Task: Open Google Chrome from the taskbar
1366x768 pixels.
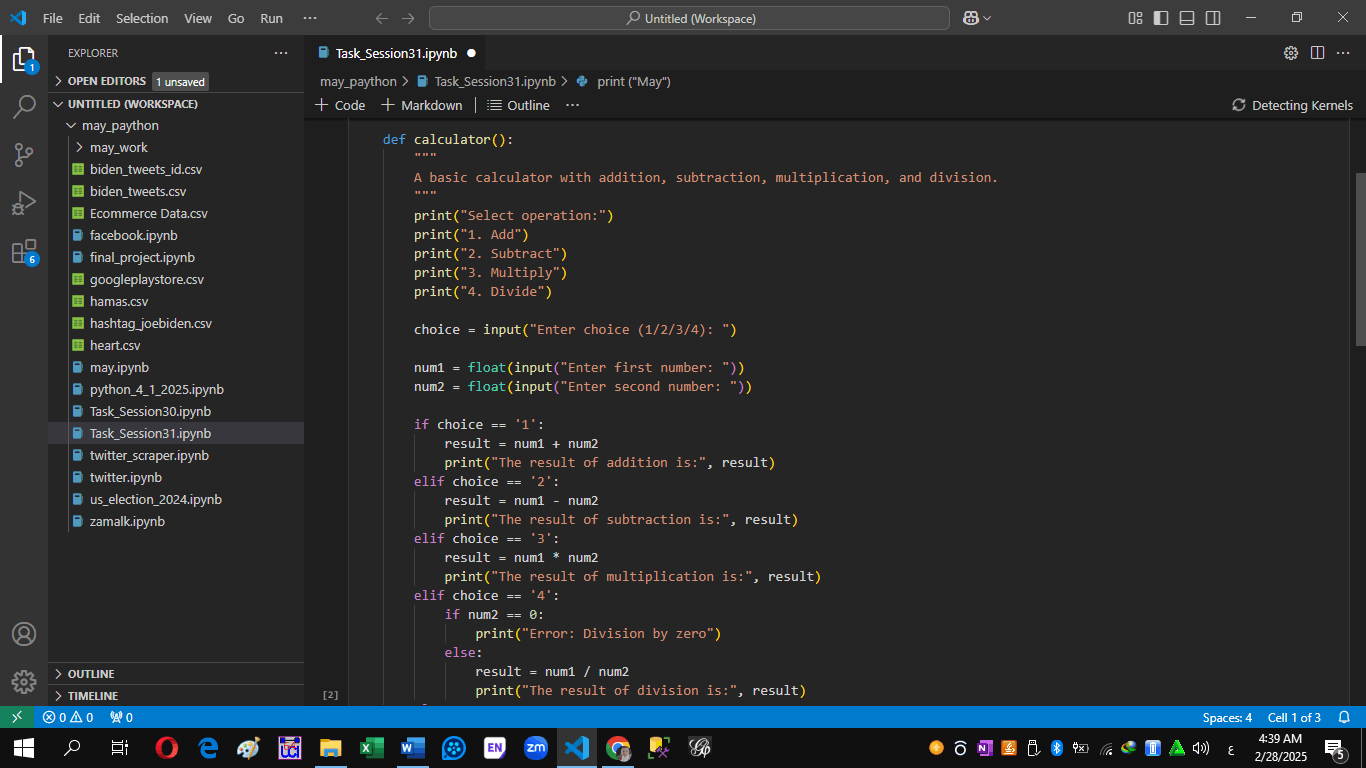Action: [x=617, y=747]
